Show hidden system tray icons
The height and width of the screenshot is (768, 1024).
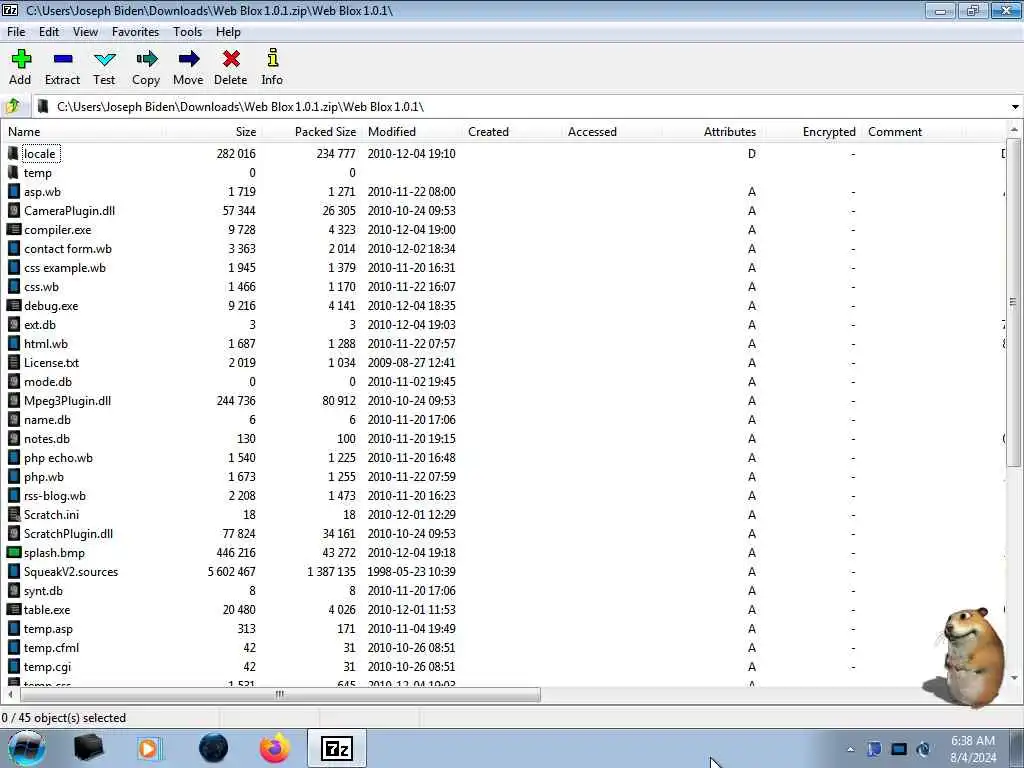(x=850, y=749)
